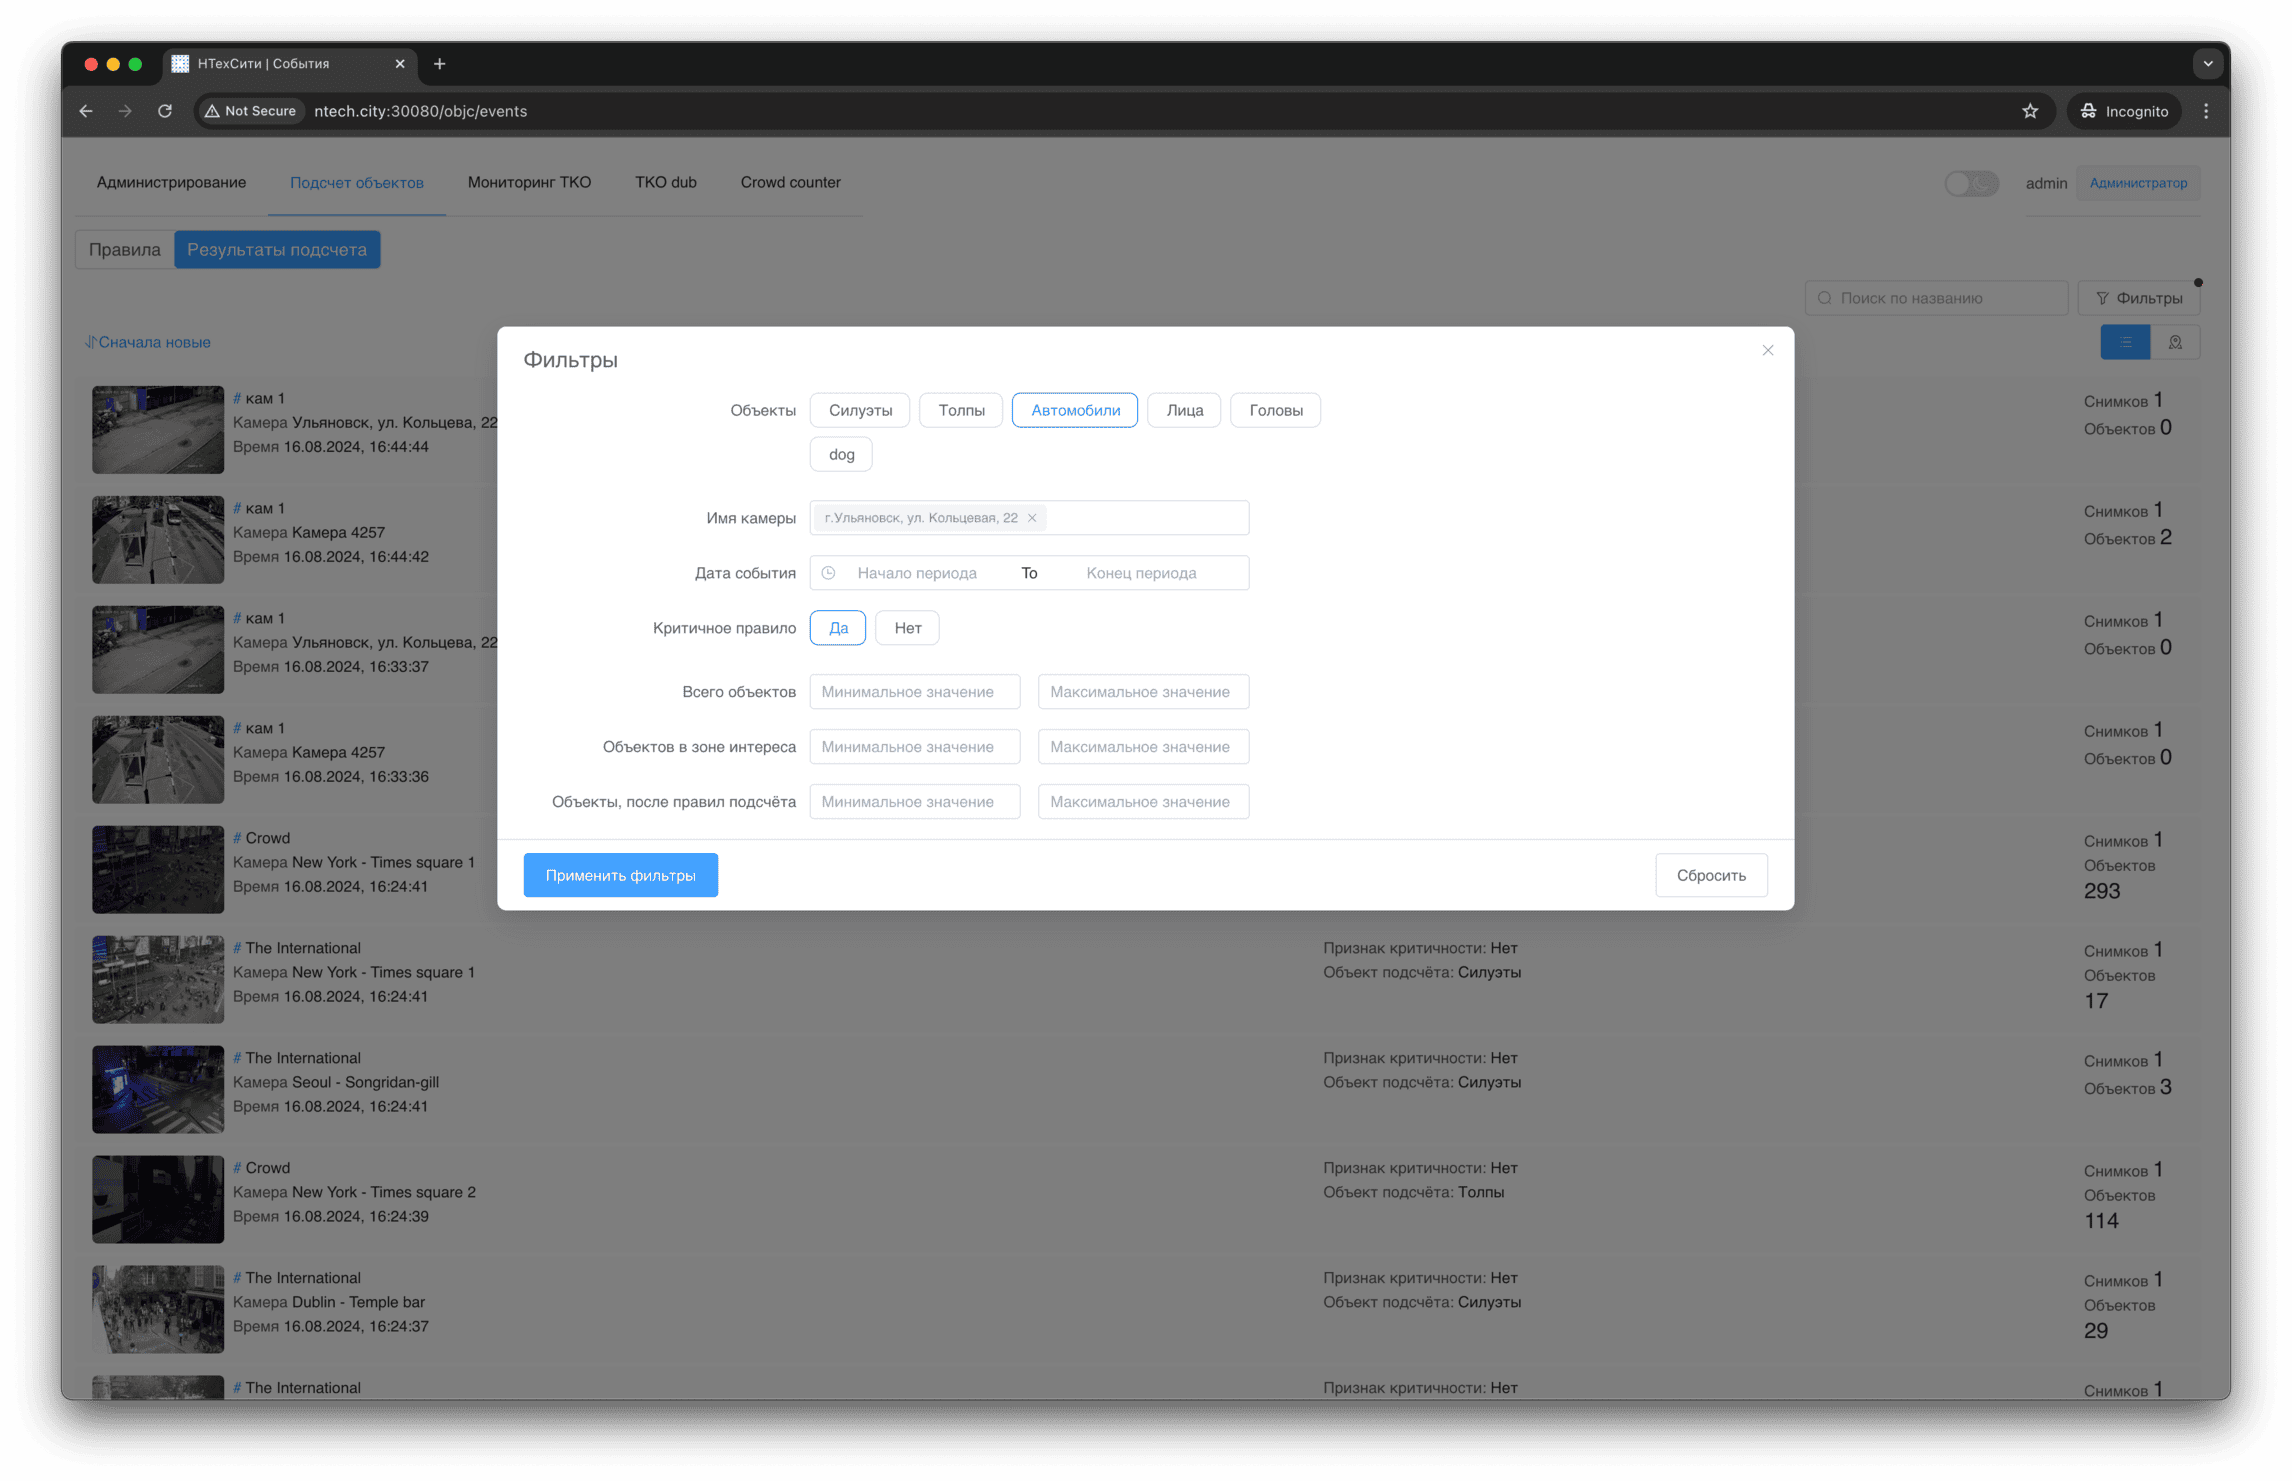Remove the Ульяновск camera tag

point(1032,518)
